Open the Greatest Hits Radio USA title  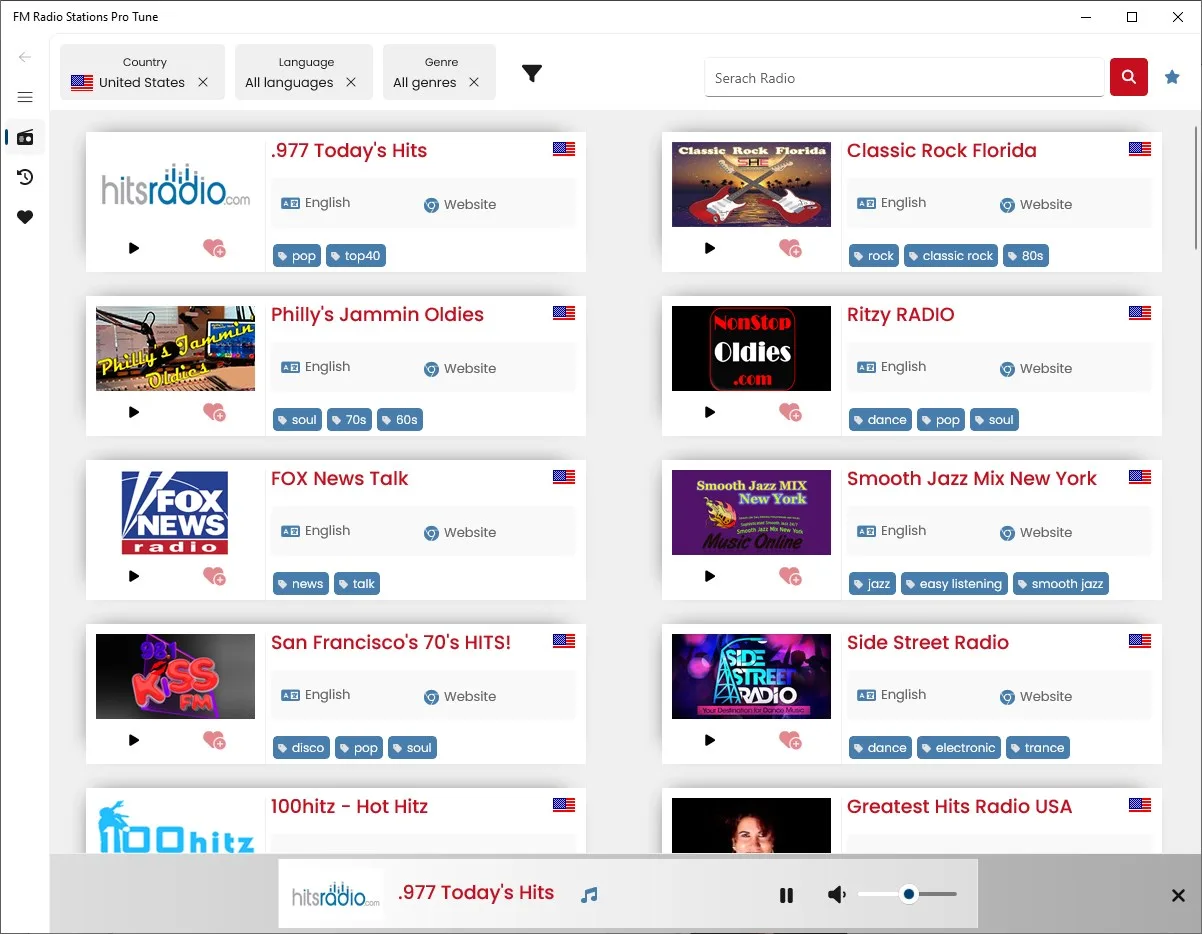click(x=959, y=806)
